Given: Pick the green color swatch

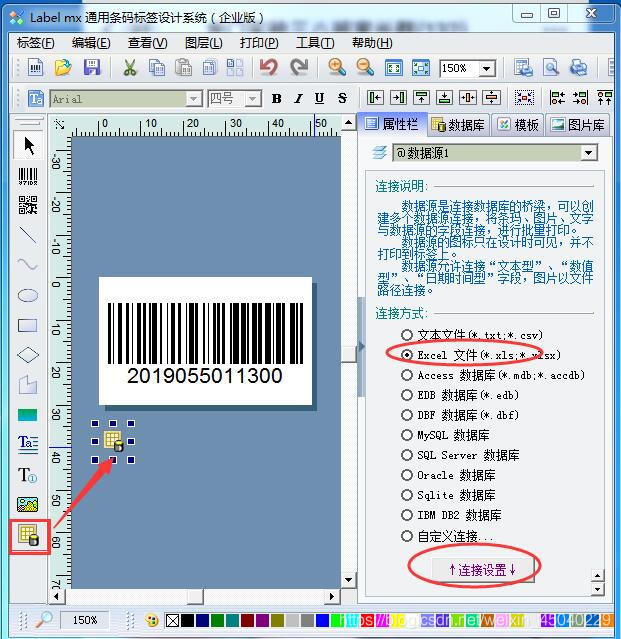Looking at the screenshot, I should coord(217,621).
